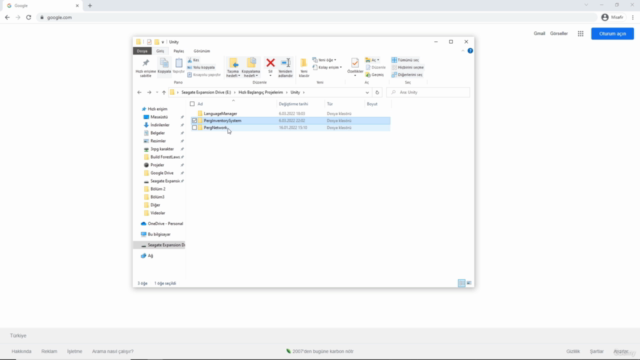Select OneDrive - Personal in navigation pane

tap(165, 224)
